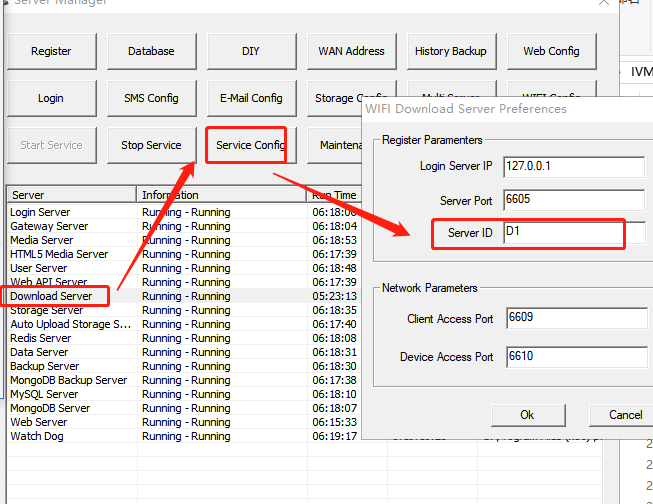This screenshot has height=504, width=653.
Task: Select the Media Server row
Action: (184, 240)
